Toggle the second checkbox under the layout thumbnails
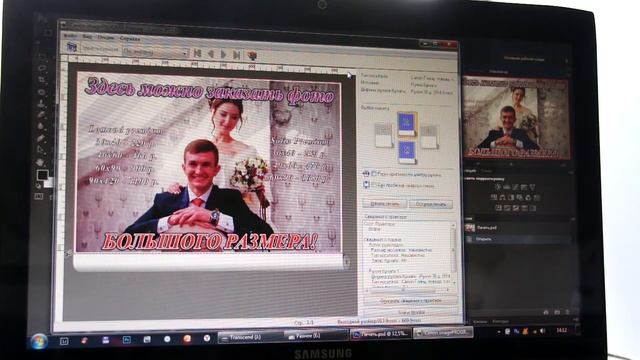Screen dimensions: 640x360 pos(373,185)
